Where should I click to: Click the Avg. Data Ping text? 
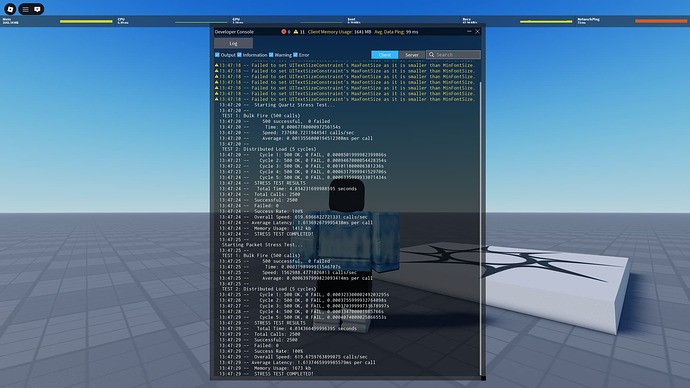[396, 32]
